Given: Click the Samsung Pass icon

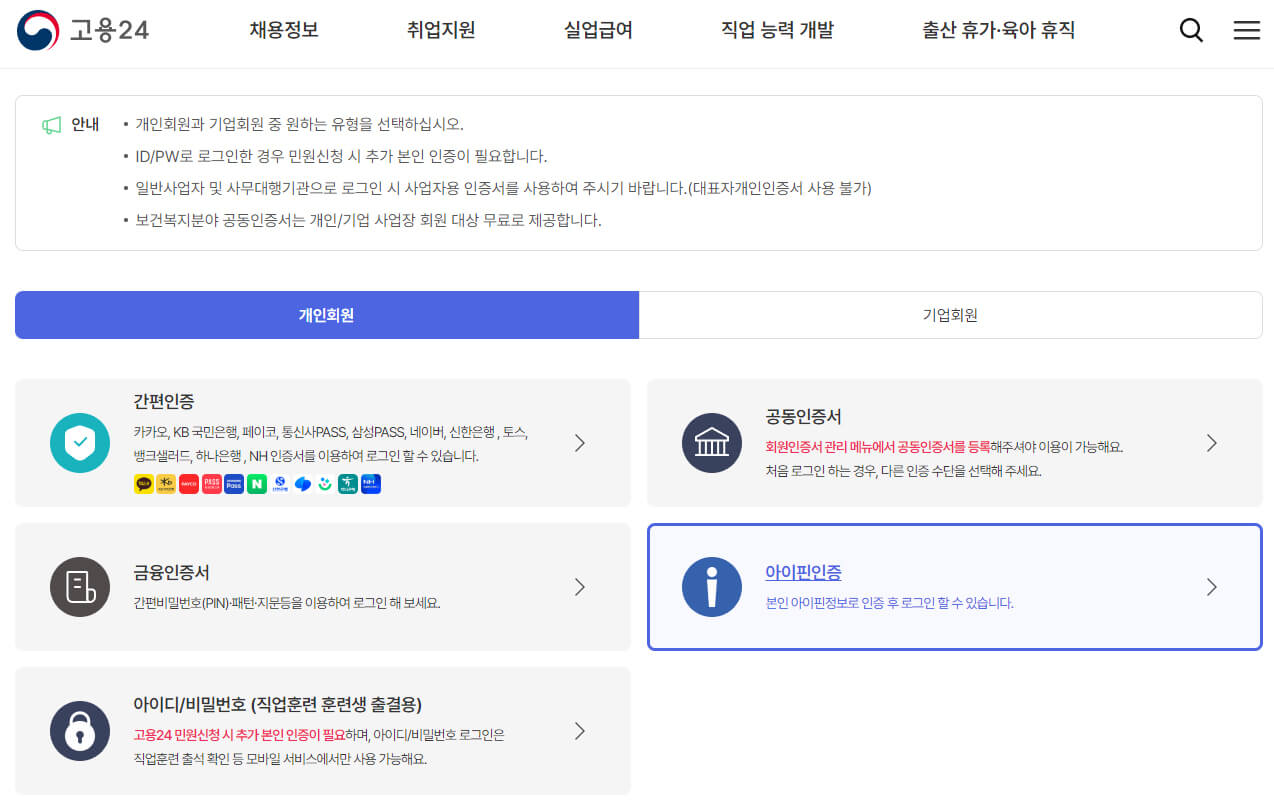Looking at the screenshot, I should [233, 484].
